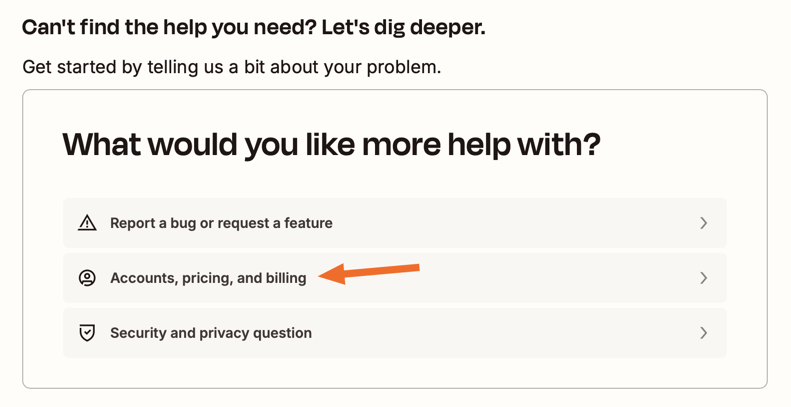Click the accounts row right of the arrow
791x407 pixels.
point(555,278)
